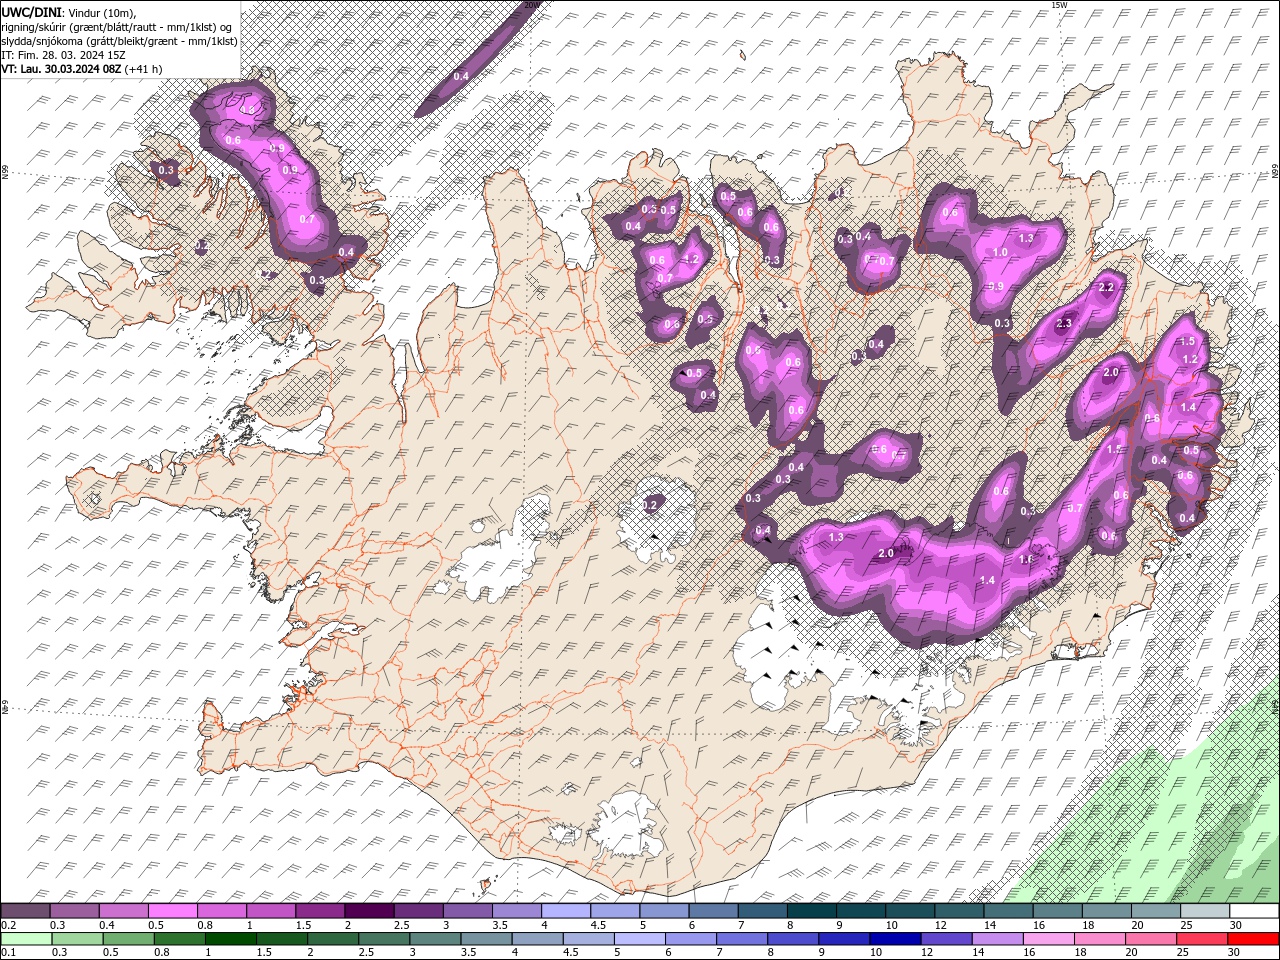Click lower legend swatch between 25 and 30
This screenshot has width=1280, height=960.
click(1202, 939)
